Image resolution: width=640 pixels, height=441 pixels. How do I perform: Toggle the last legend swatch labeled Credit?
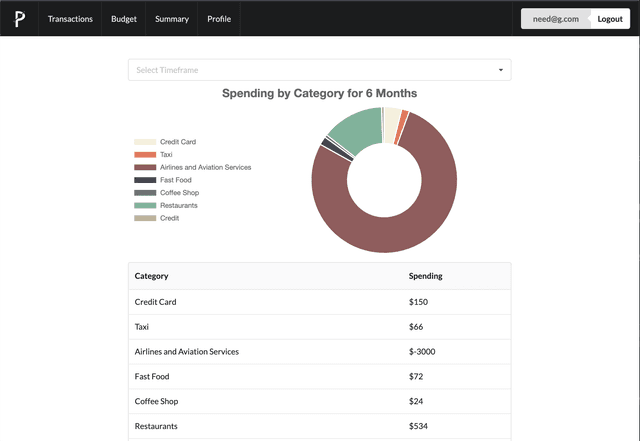tap(145, 218)
